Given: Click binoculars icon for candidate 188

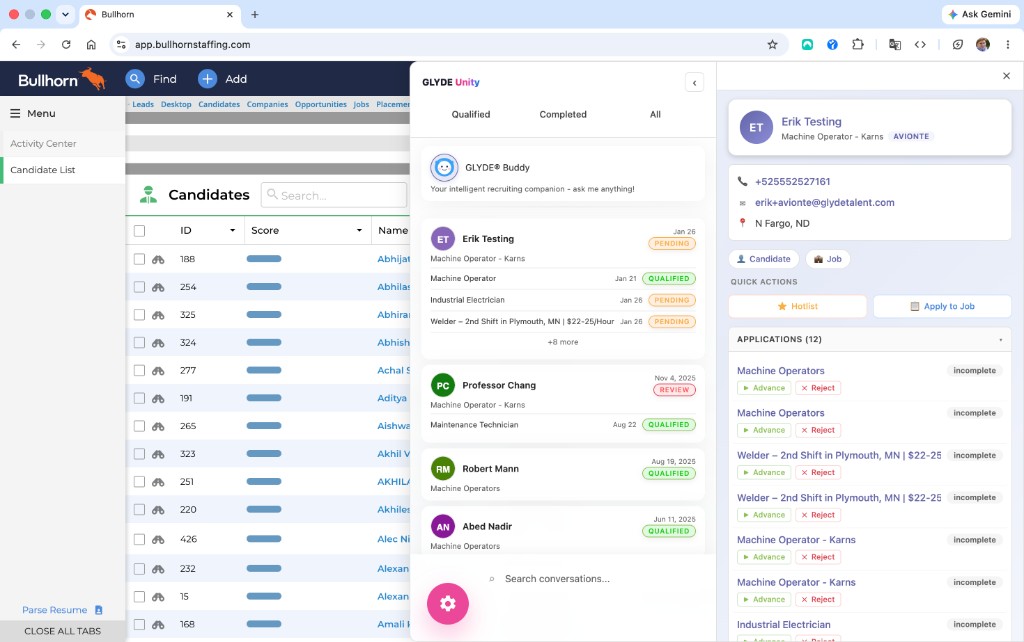Looking at the screenshot, I should (x=158, y=259).
